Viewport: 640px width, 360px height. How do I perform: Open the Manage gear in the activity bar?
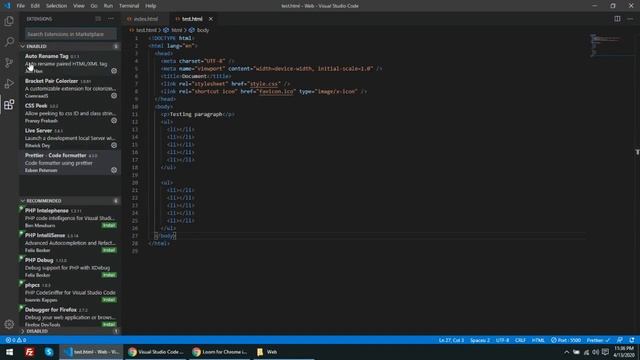point(9,324)
